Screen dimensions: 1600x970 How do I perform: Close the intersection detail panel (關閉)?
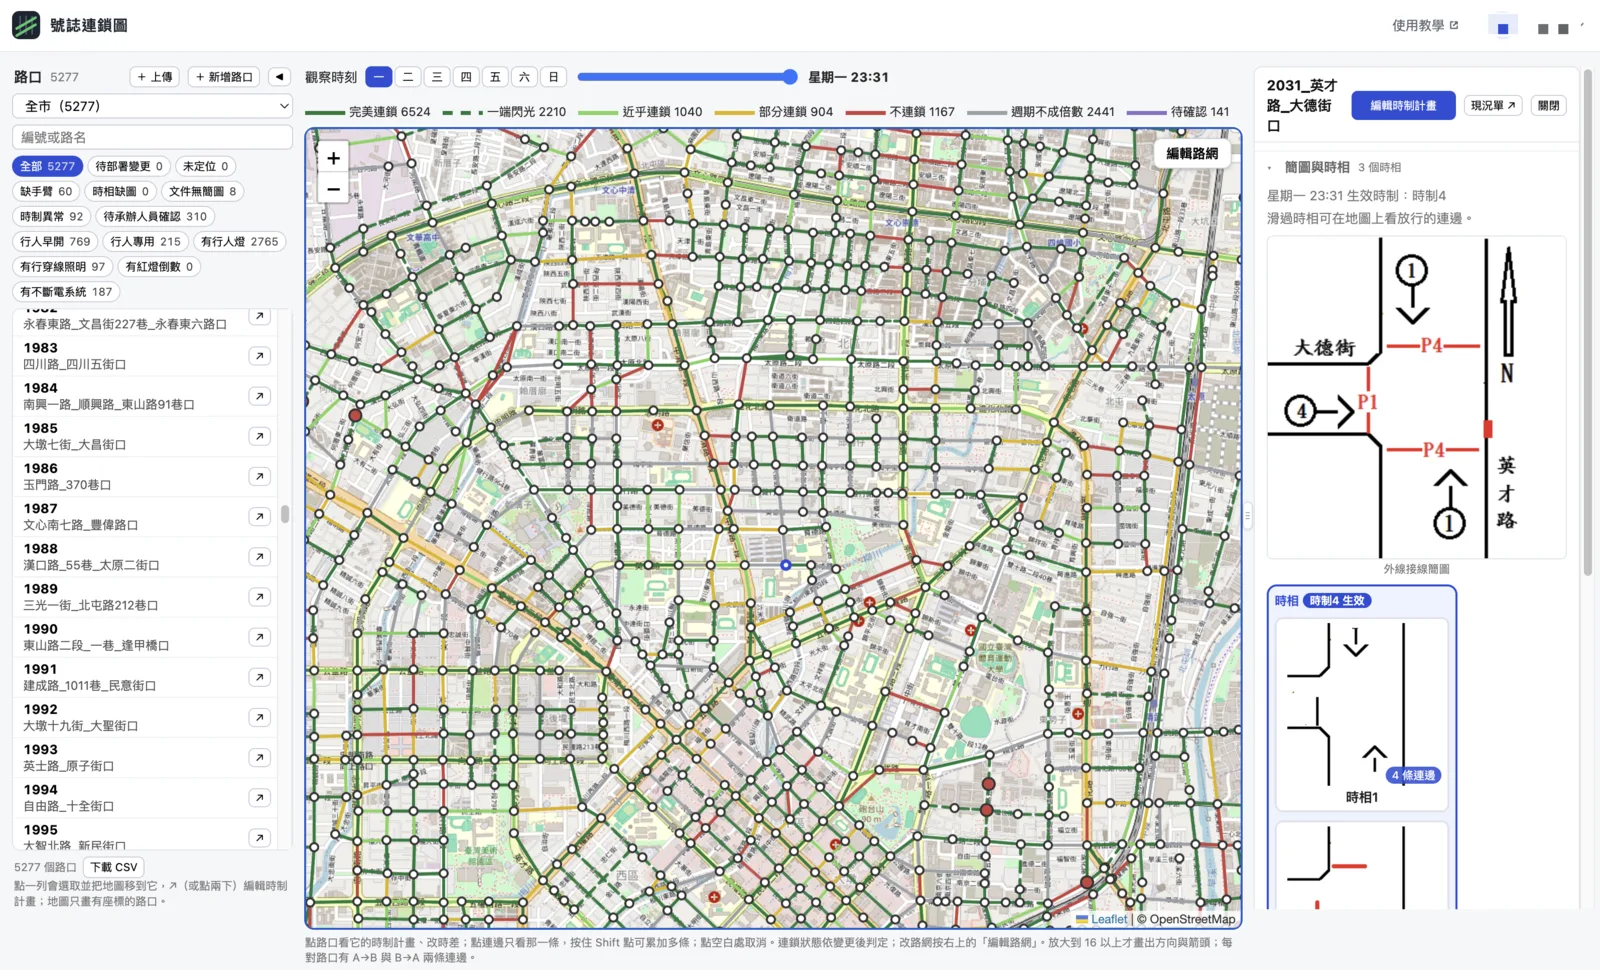(1548, 106)
